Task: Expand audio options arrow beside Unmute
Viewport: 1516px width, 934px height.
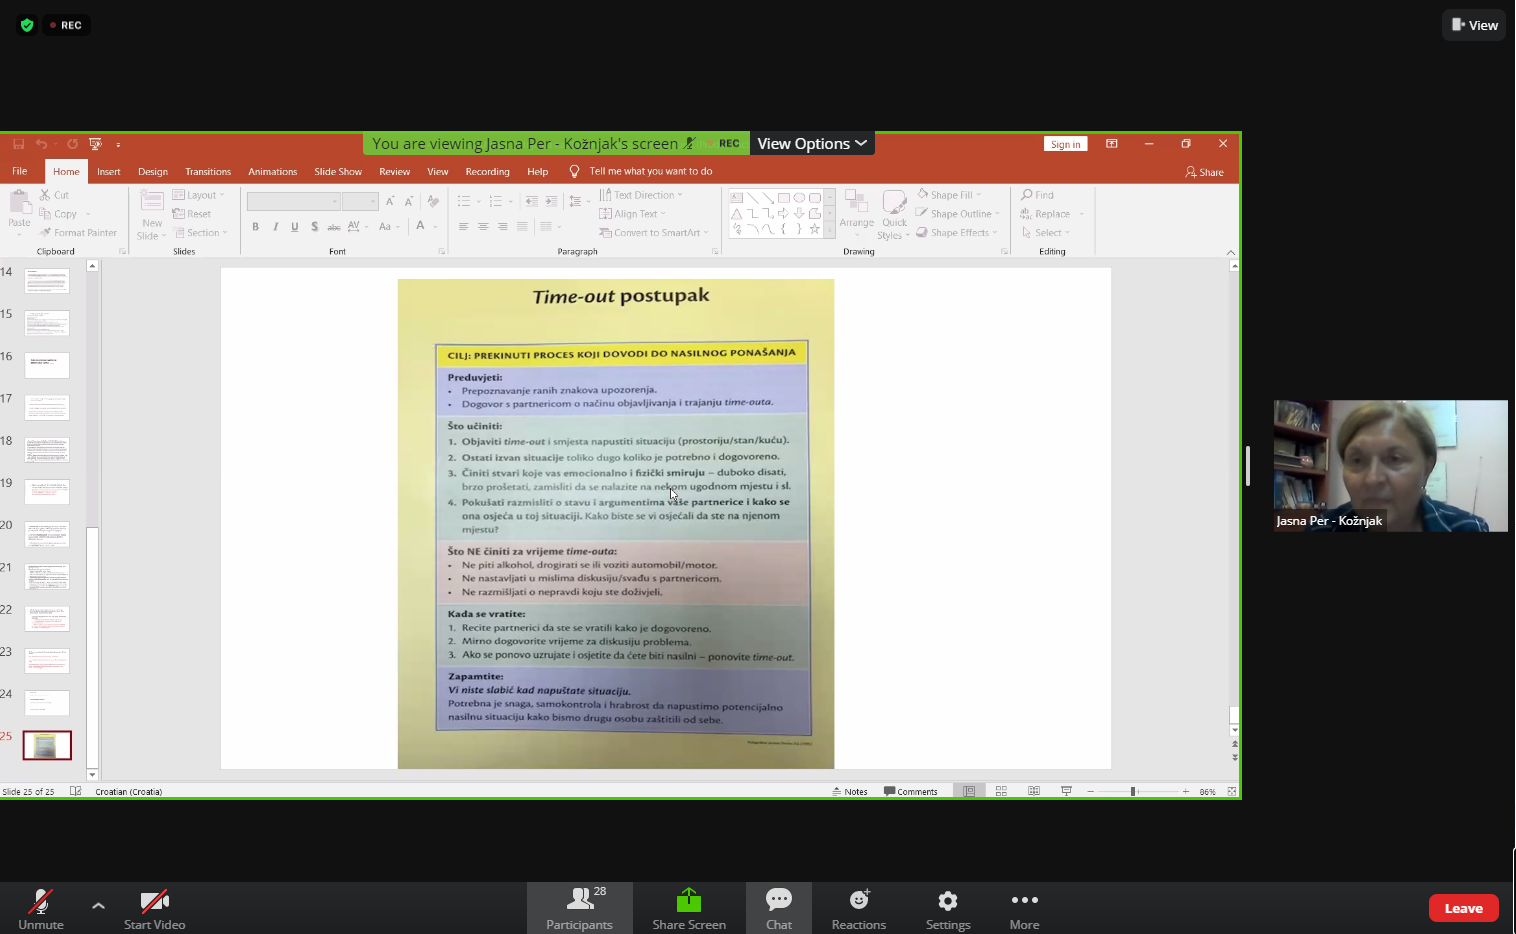Action: tap(98, 905)
